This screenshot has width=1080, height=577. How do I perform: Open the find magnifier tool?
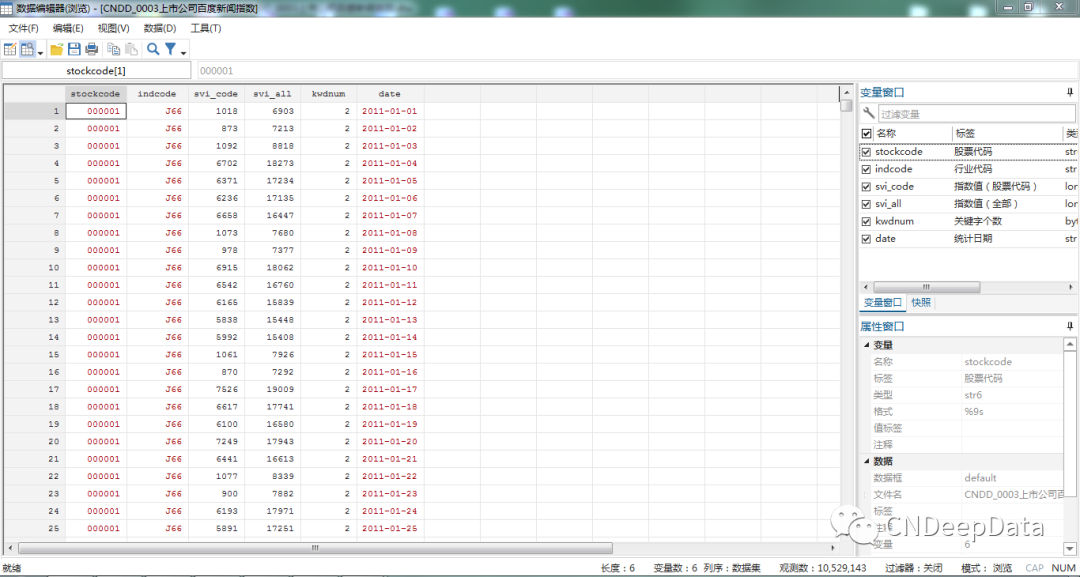[154, 49]
